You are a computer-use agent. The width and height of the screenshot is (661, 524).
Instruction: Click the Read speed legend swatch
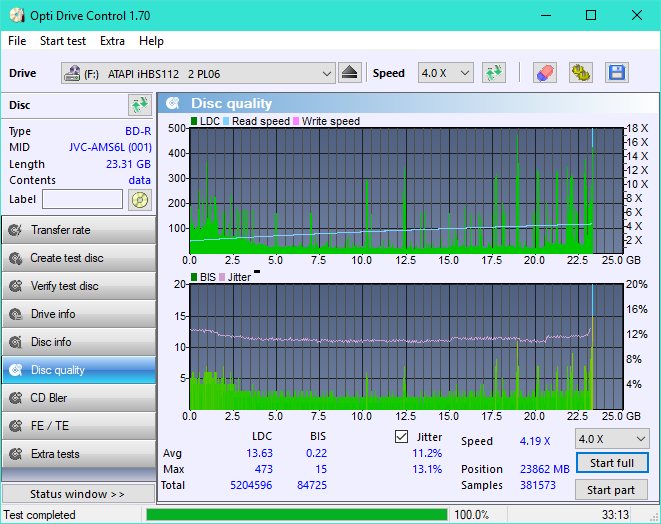(x=226, y=121)
